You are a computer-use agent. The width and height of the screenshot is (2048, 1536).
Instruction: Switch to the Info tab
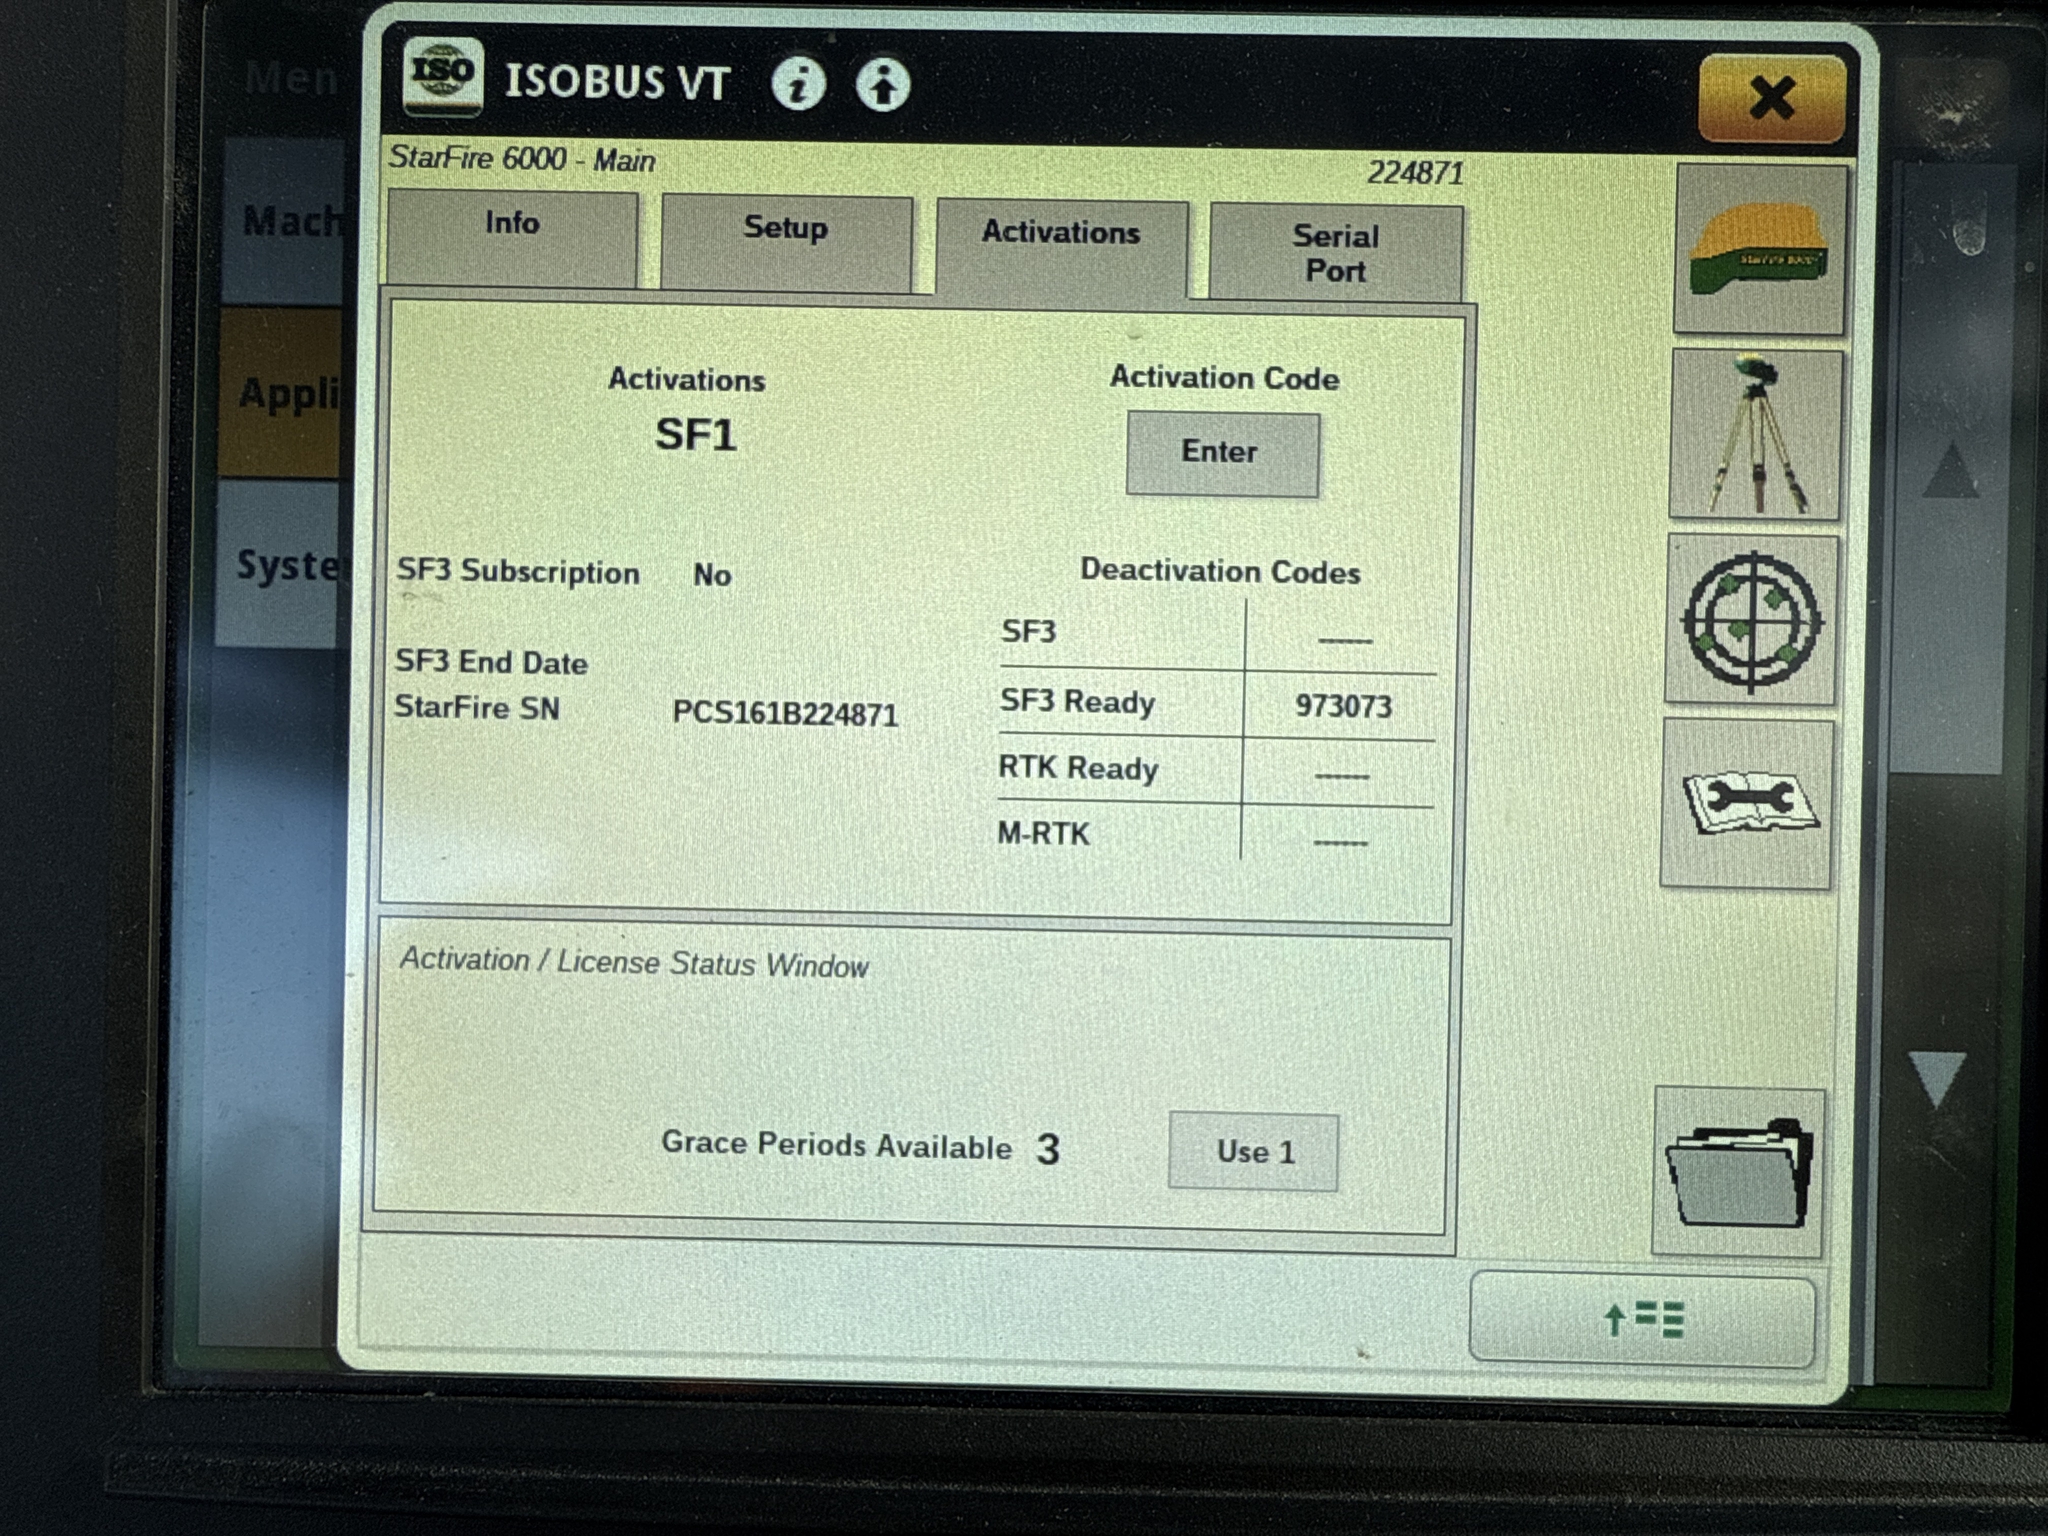point(512,238)
